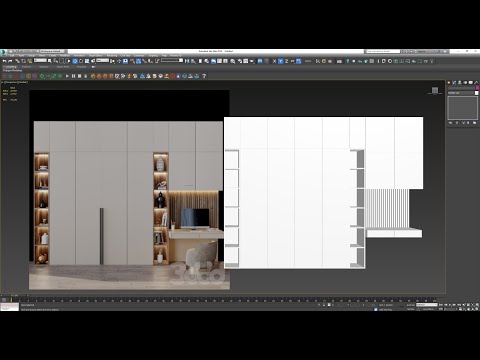Toggle the Layer Explorer
The width and height of the screenshot is (480, 360).
(x=206, y=61)
